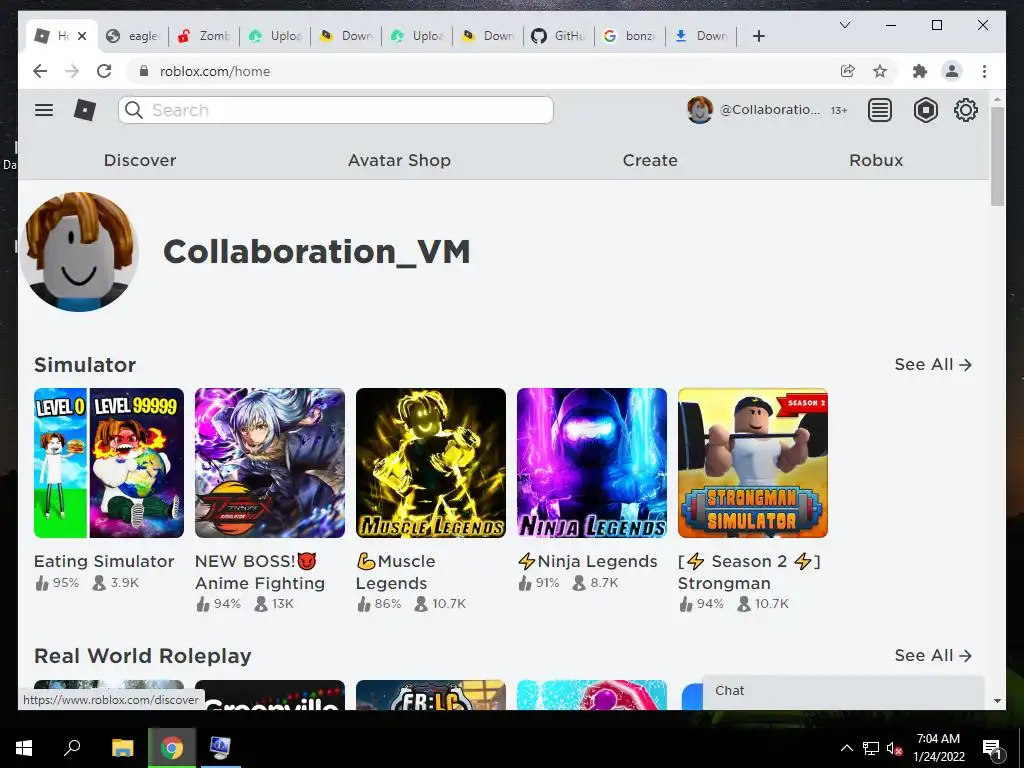This screenshot has width=1024, height=768.
Task: Click the Muscle Legends title text
Action: coord(396,572)
